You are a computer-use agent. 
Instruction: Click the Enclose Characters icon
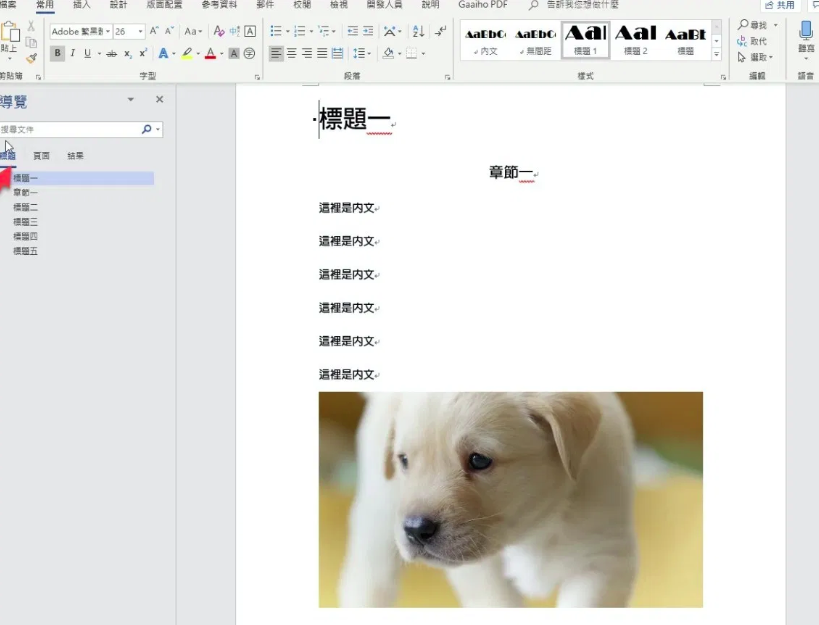(250, 53)
